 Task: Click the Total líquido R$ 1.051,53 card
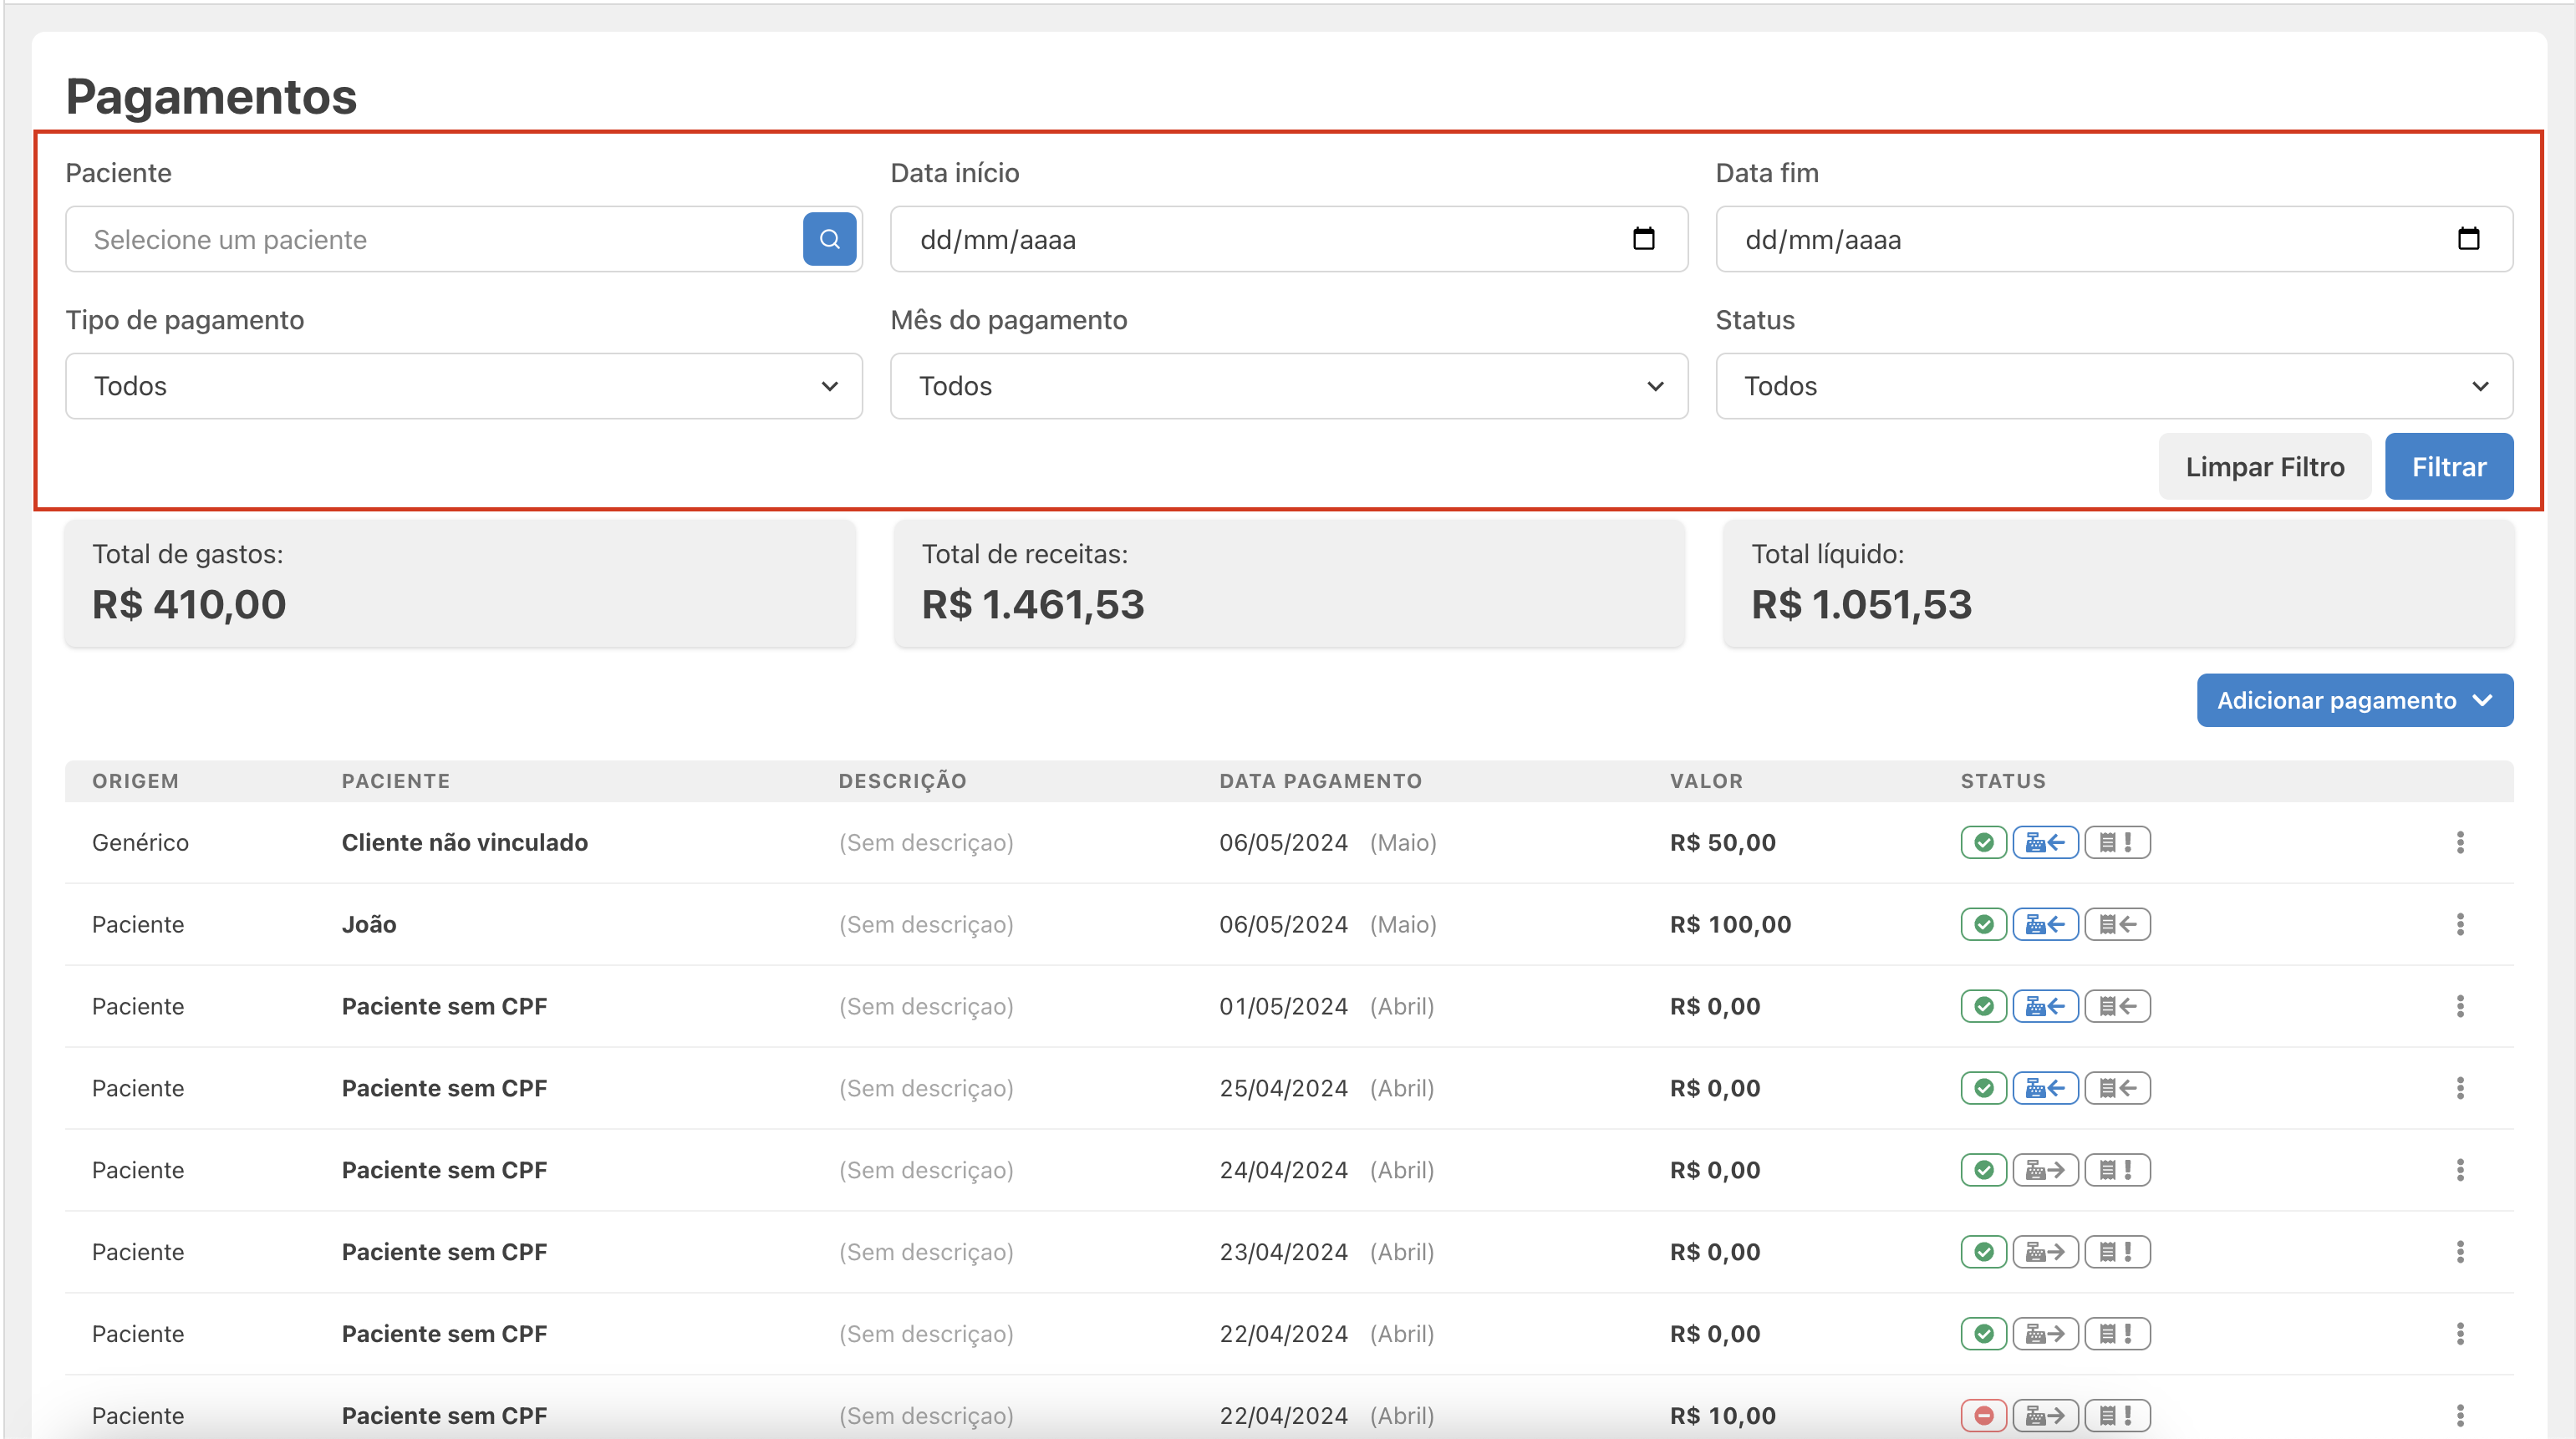pyautogui.click(x=2118, y=584)
